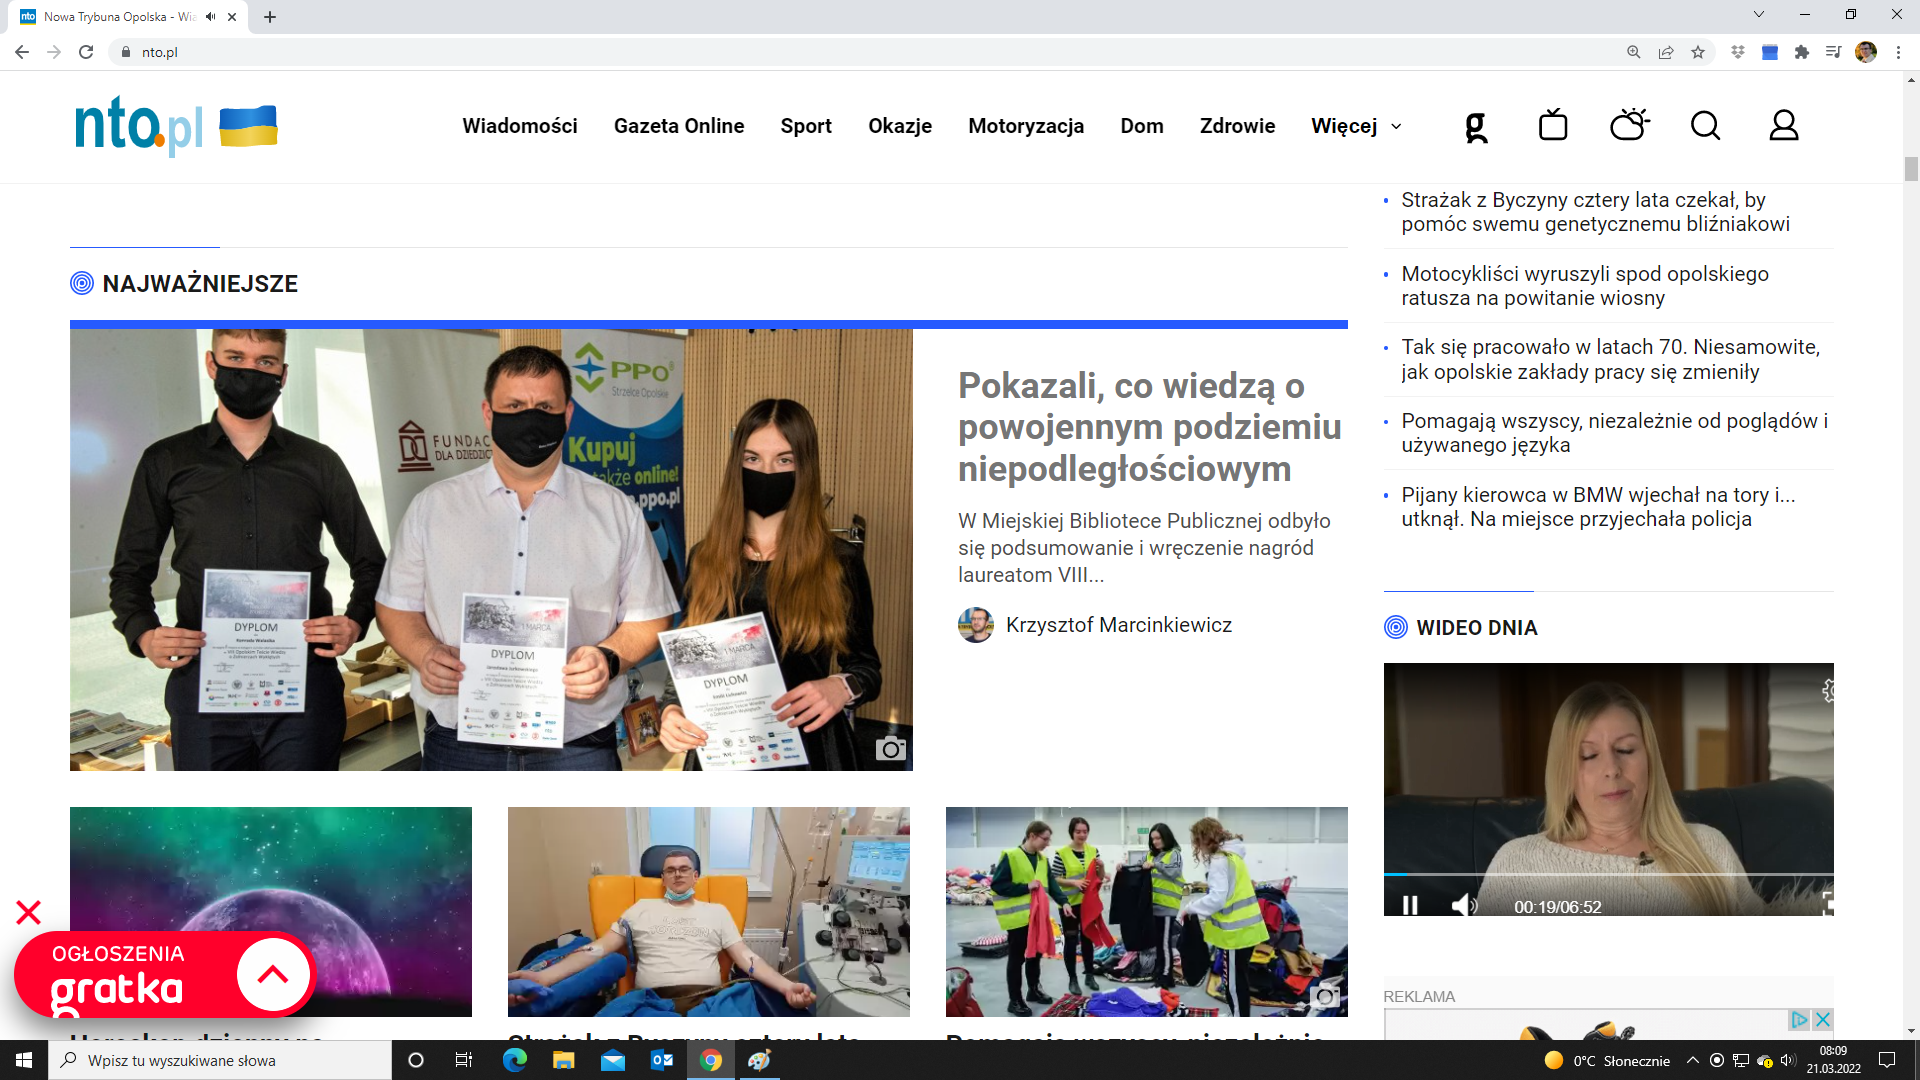Screen dimensions: 1920x1080
Task: Open photo gallery camera icon on main article
Action: pyautogui.click(x=891, y=749)
